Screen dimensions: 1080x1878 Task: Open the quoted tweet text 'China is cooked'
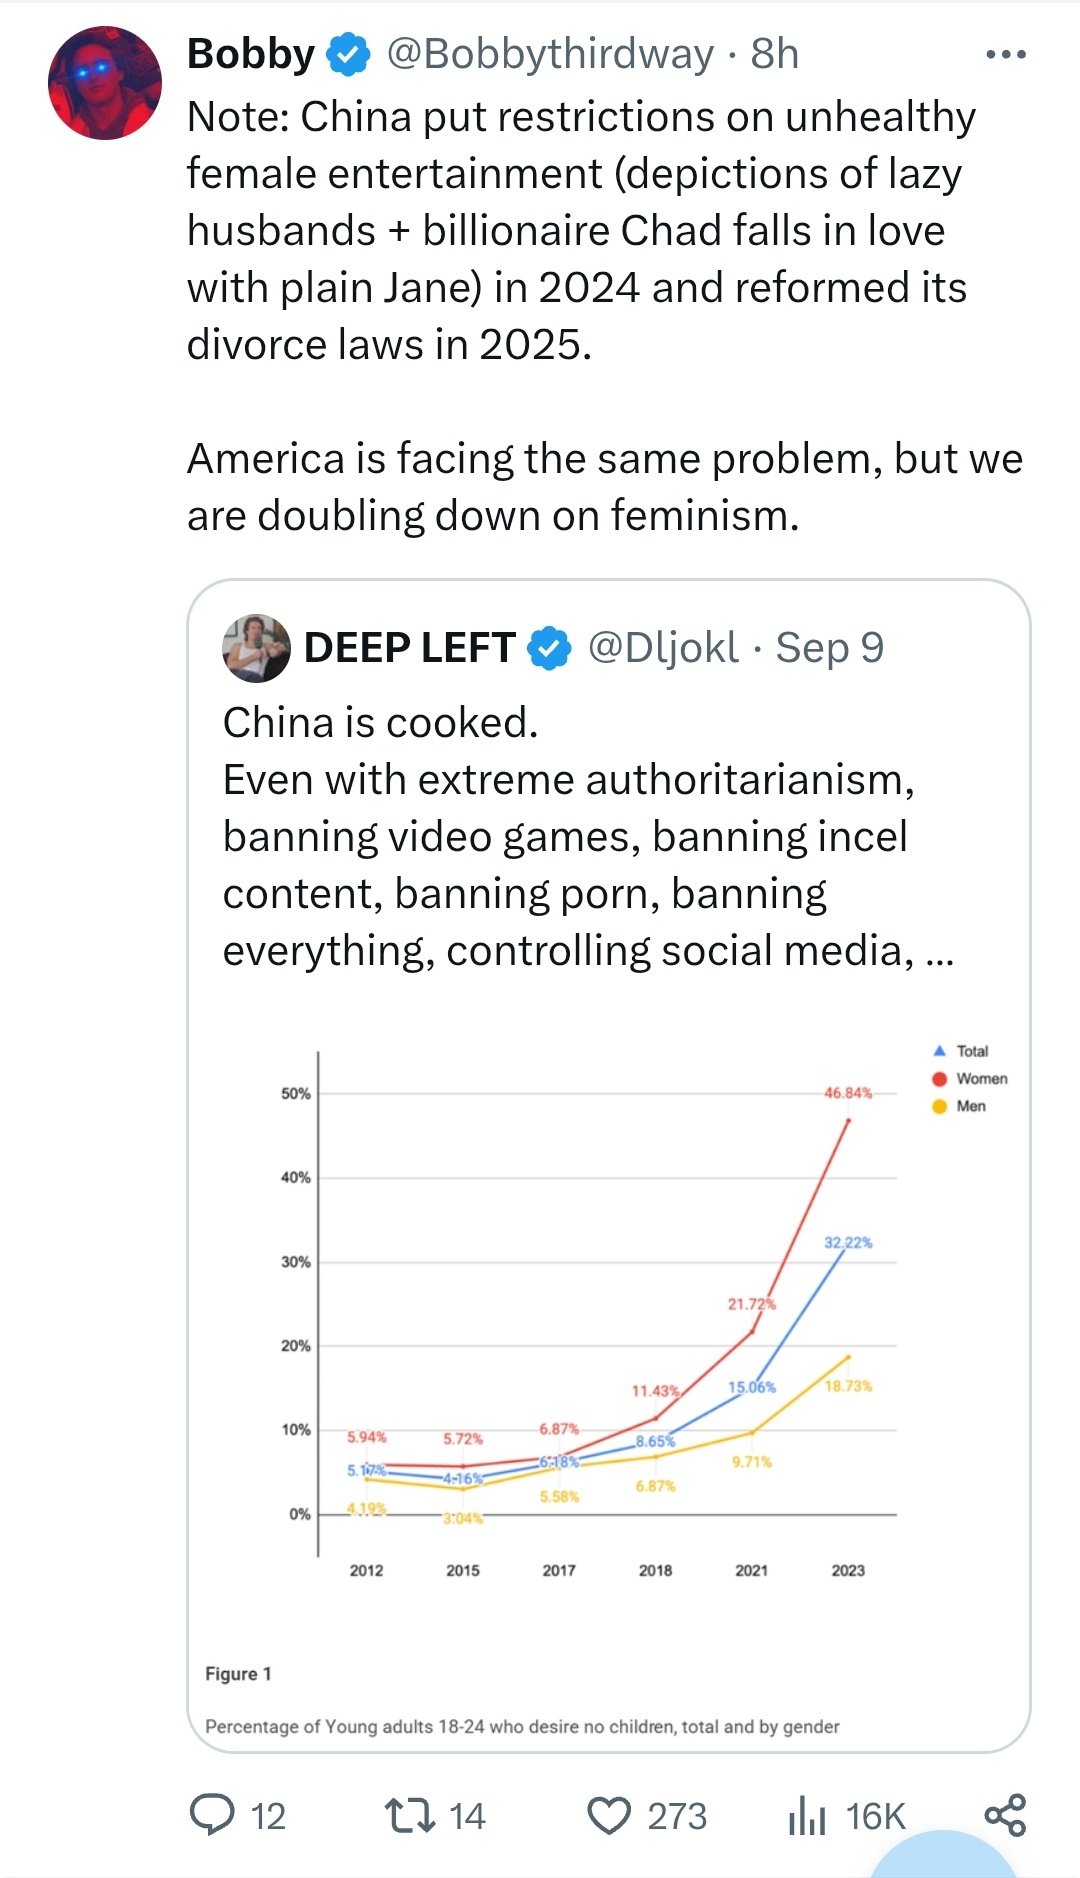[x=381, y=722]
